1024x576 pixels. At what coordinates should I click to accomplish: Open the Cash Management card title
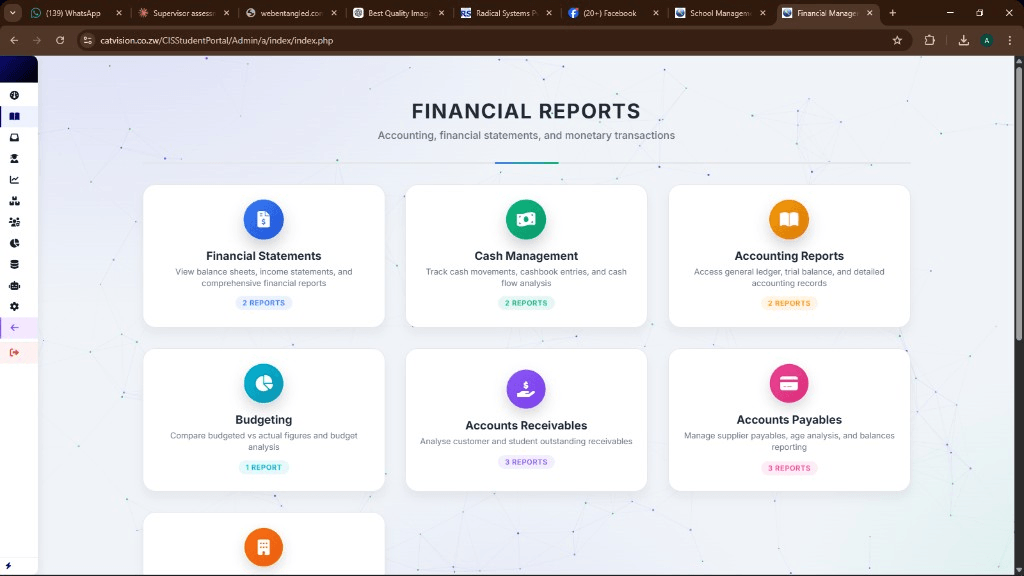click(x=526, y=256)
